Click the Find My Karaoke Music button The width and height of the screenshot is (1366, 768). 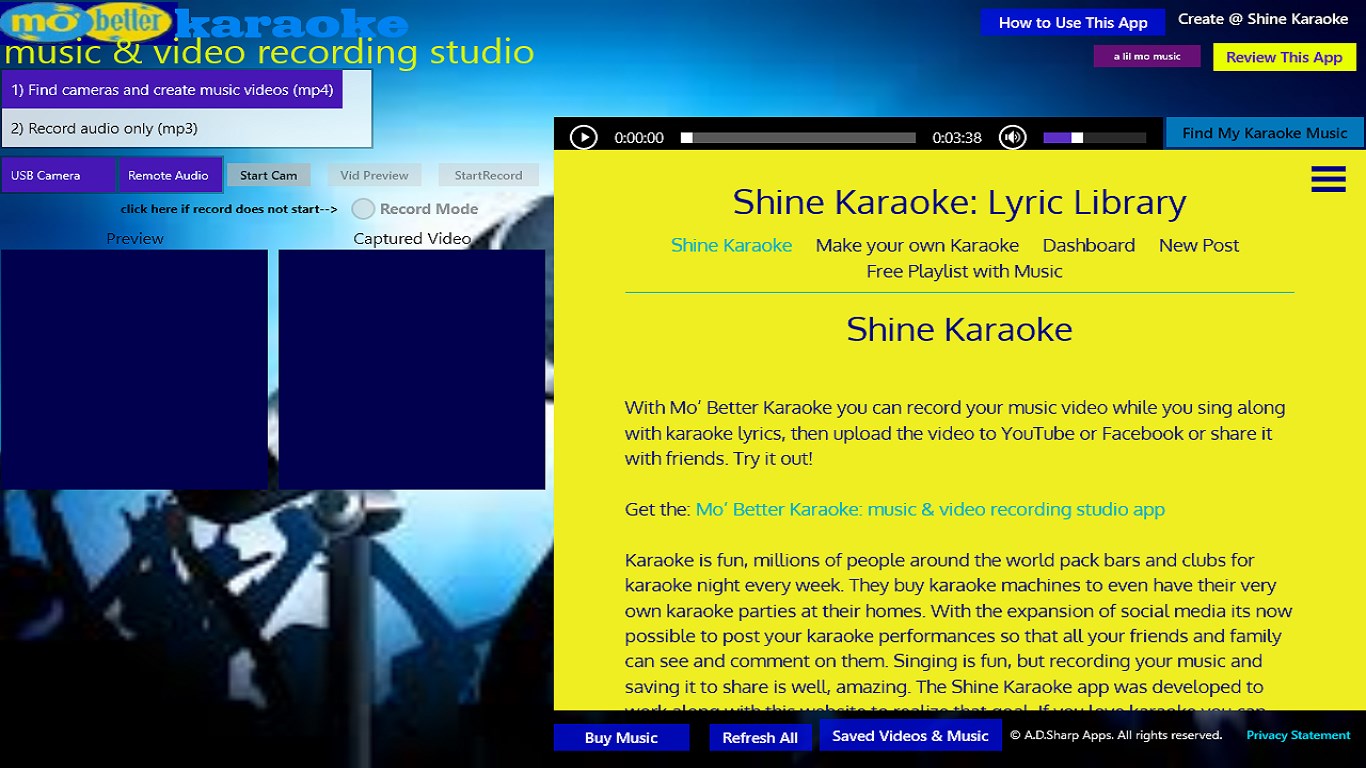[1263, 131]
